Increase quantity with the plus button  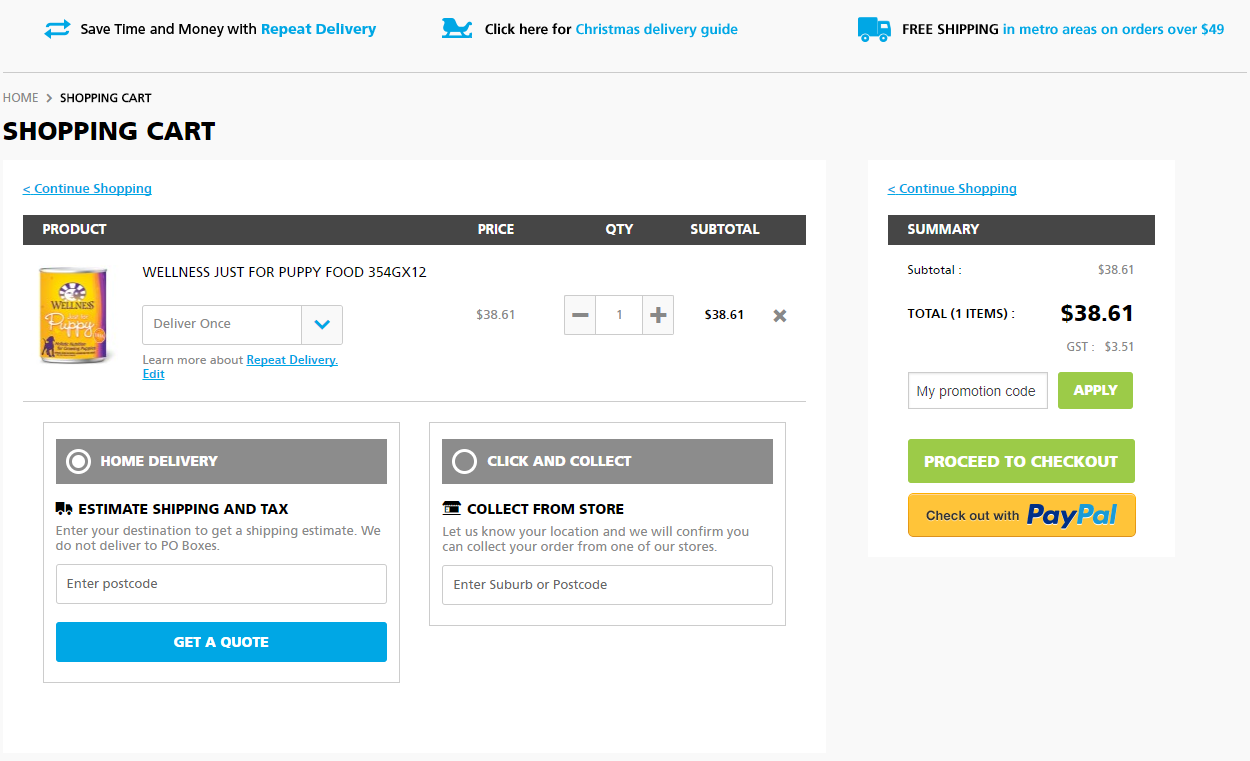tap(658, 315)
